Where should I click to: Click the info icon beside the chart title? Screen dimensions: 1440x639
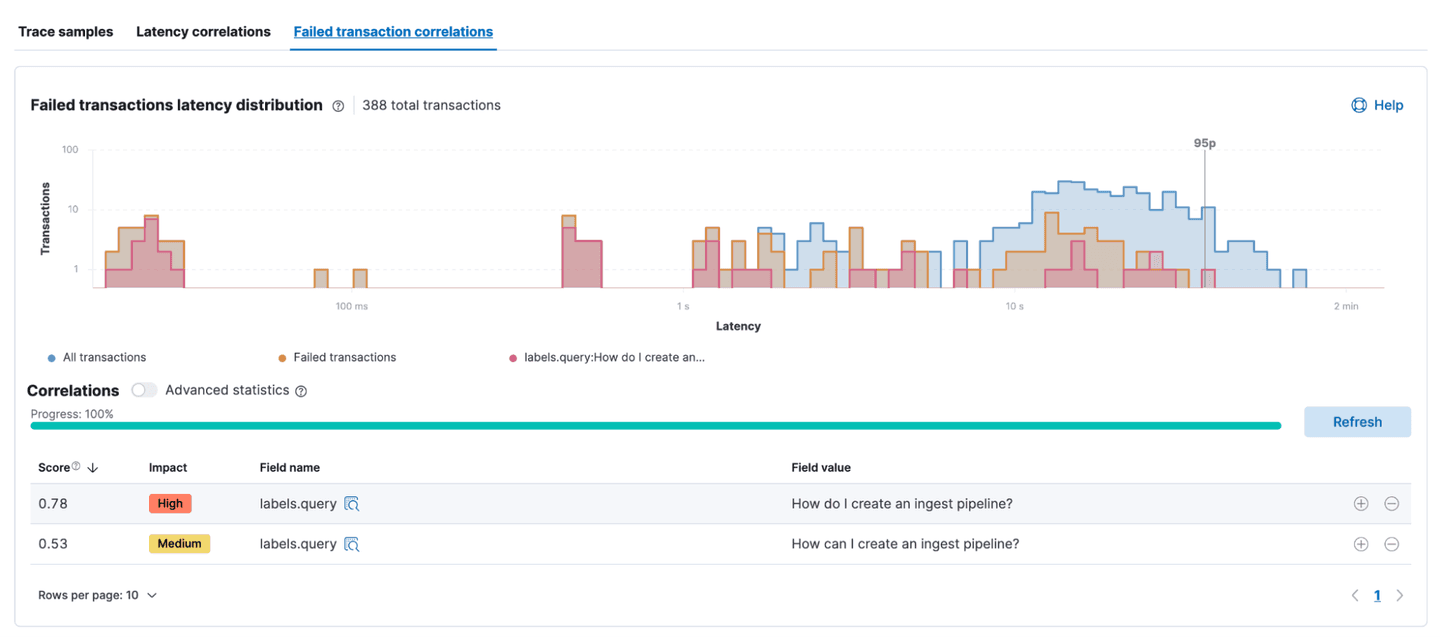[338, 105]
